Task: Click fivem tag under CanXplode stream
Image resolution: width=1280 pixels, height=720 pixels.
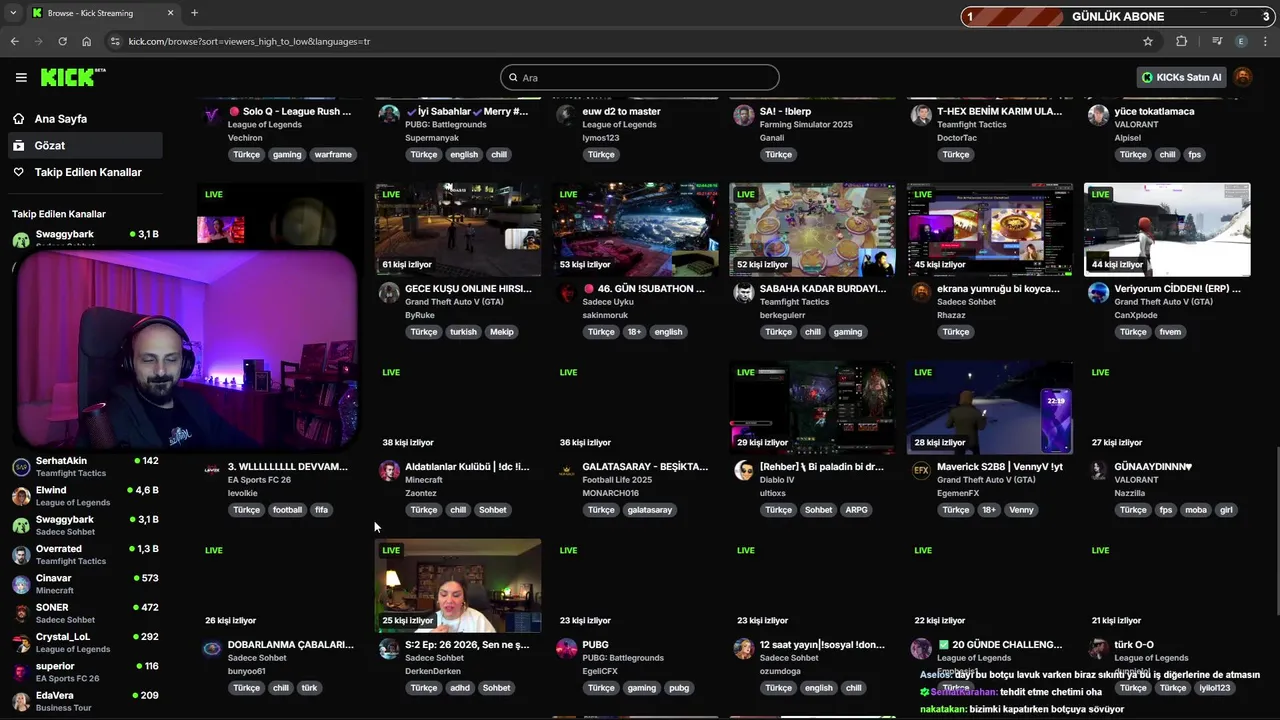Action: [x=1170, y=332]
